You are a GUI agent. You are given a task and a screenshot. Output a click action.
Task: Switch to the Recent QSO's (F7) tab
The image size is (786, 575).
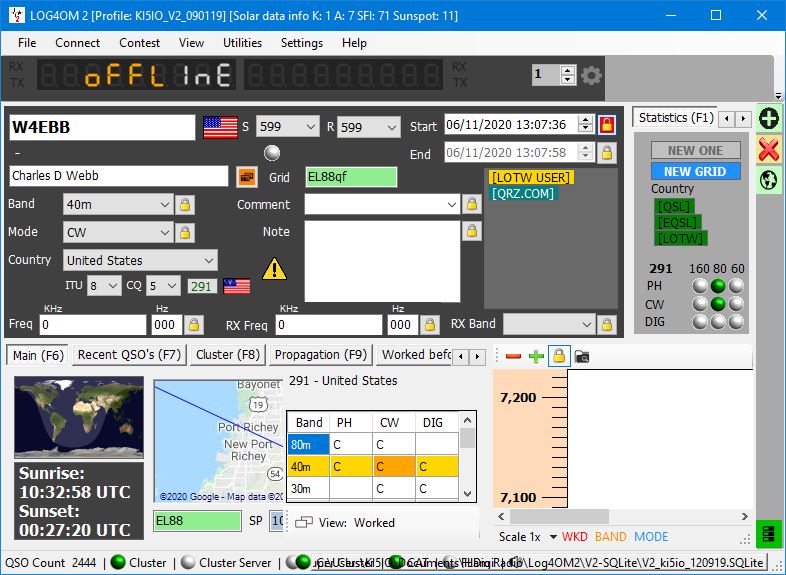tap(129, 355)
